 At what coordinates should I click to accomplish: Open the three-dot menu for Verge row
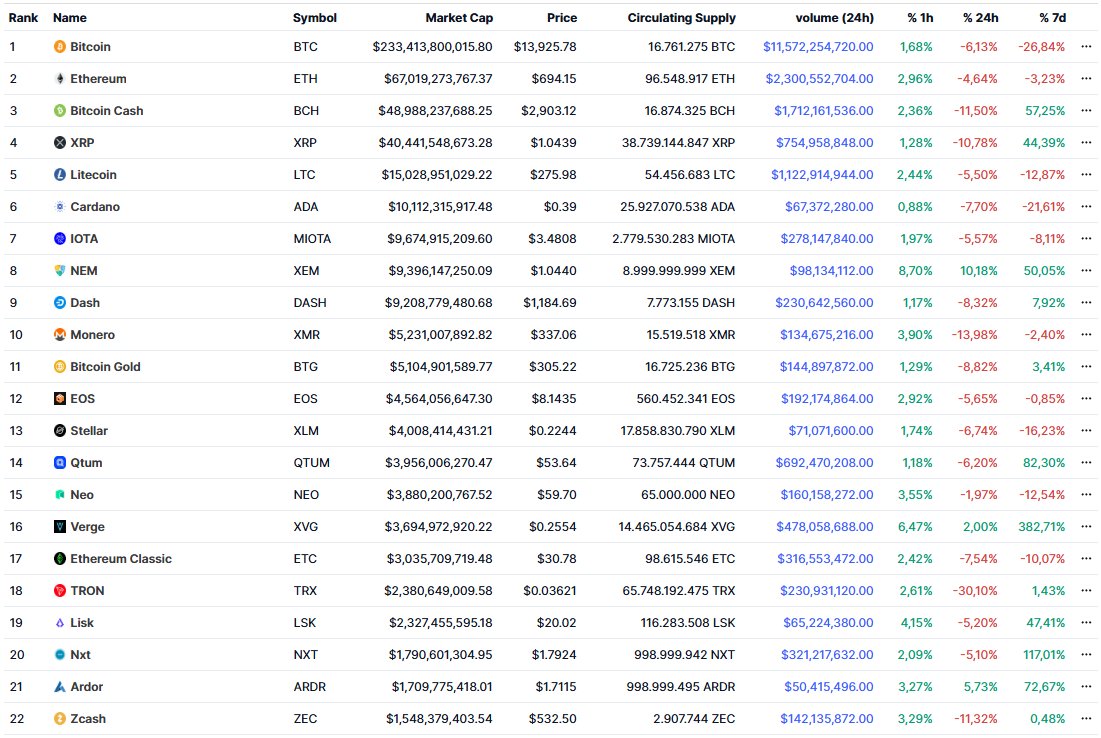tap(1086, 527)
